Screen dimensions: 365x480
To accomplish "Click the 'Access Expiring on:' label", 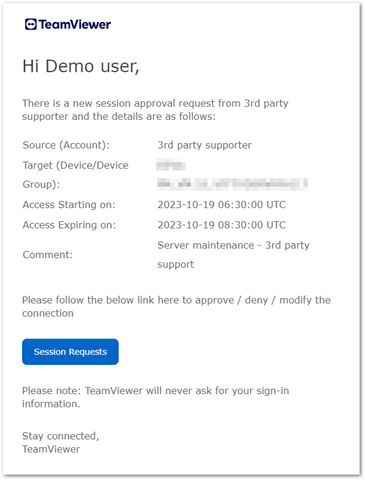I will click(69, 225).
